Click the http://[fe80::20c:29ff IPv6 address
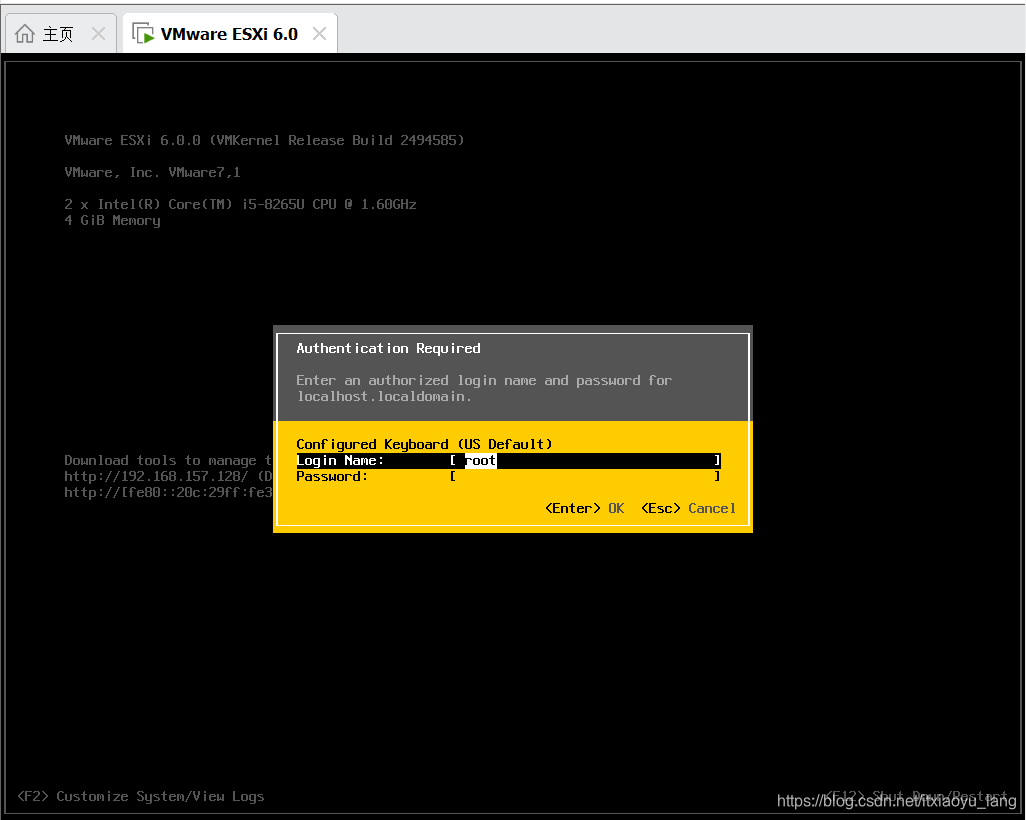 click(x=168, y=492)
